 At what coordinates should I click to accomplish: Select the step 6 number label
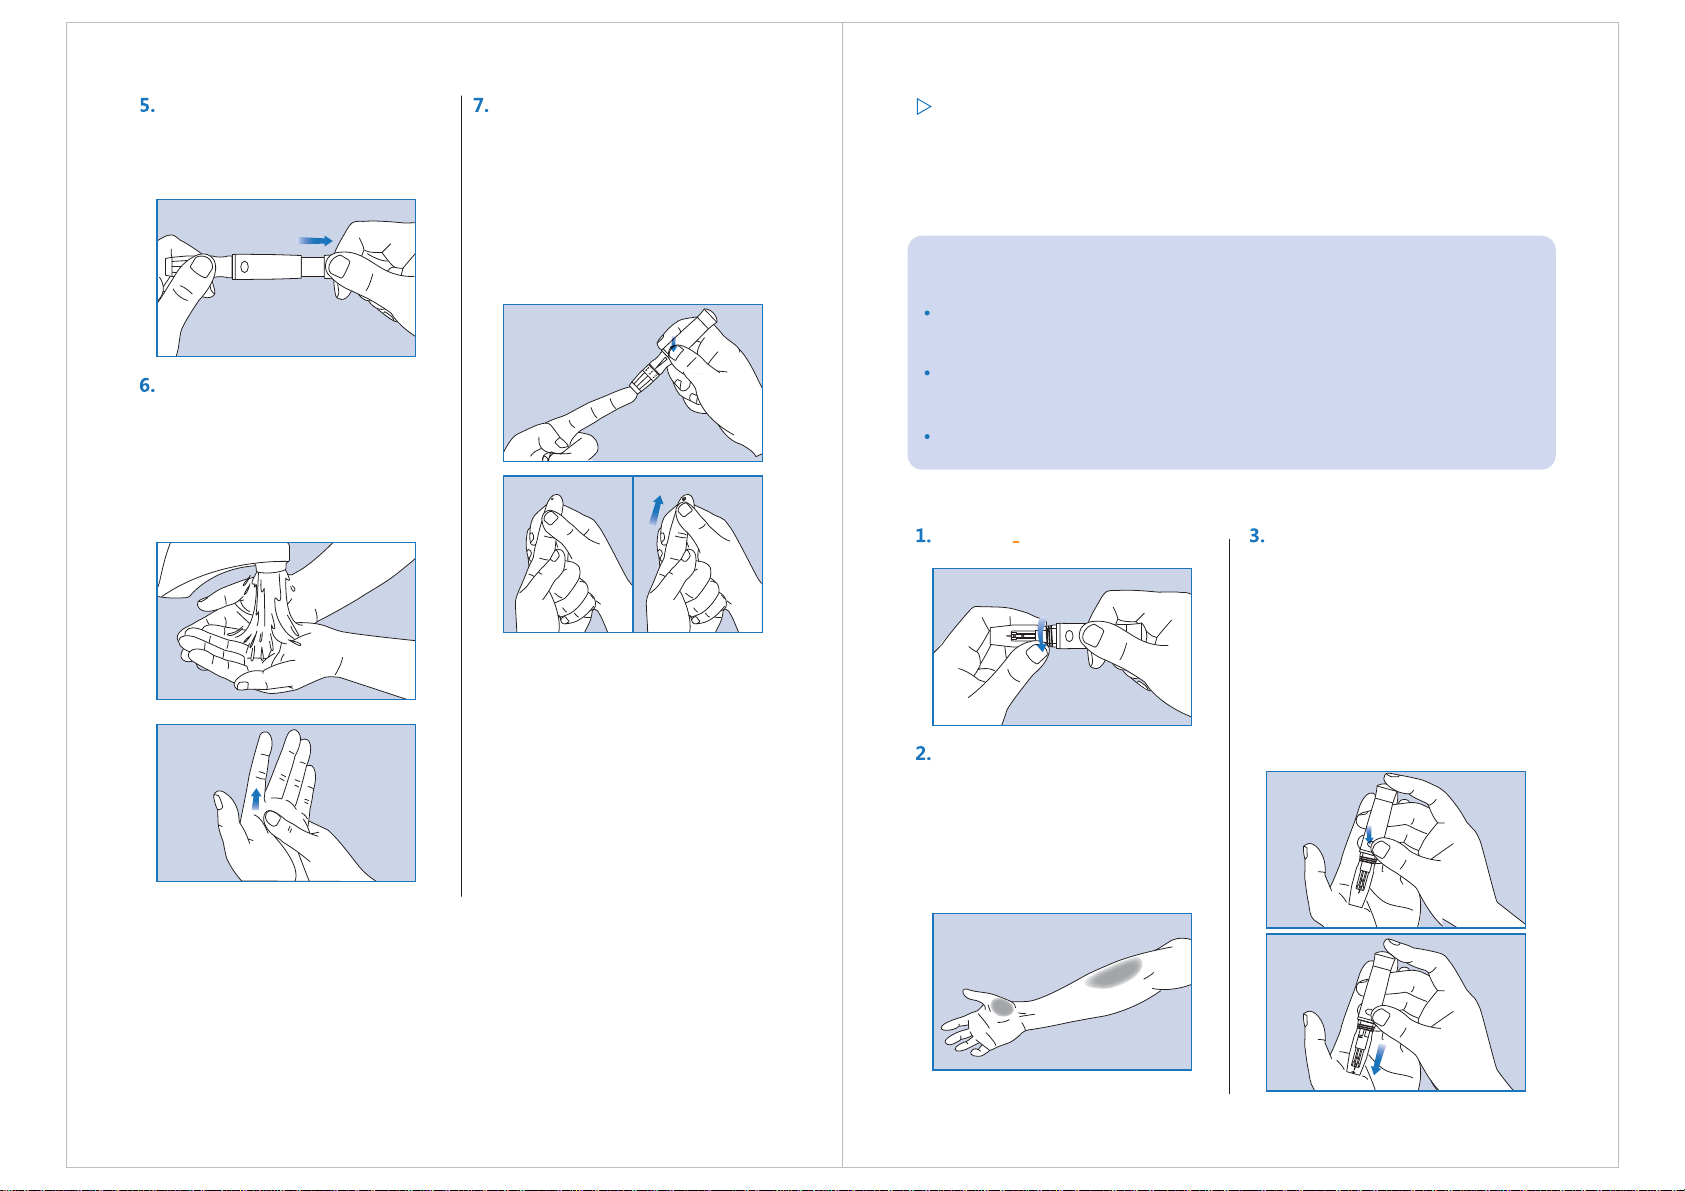pyautogui.click(x=147, y=386)
